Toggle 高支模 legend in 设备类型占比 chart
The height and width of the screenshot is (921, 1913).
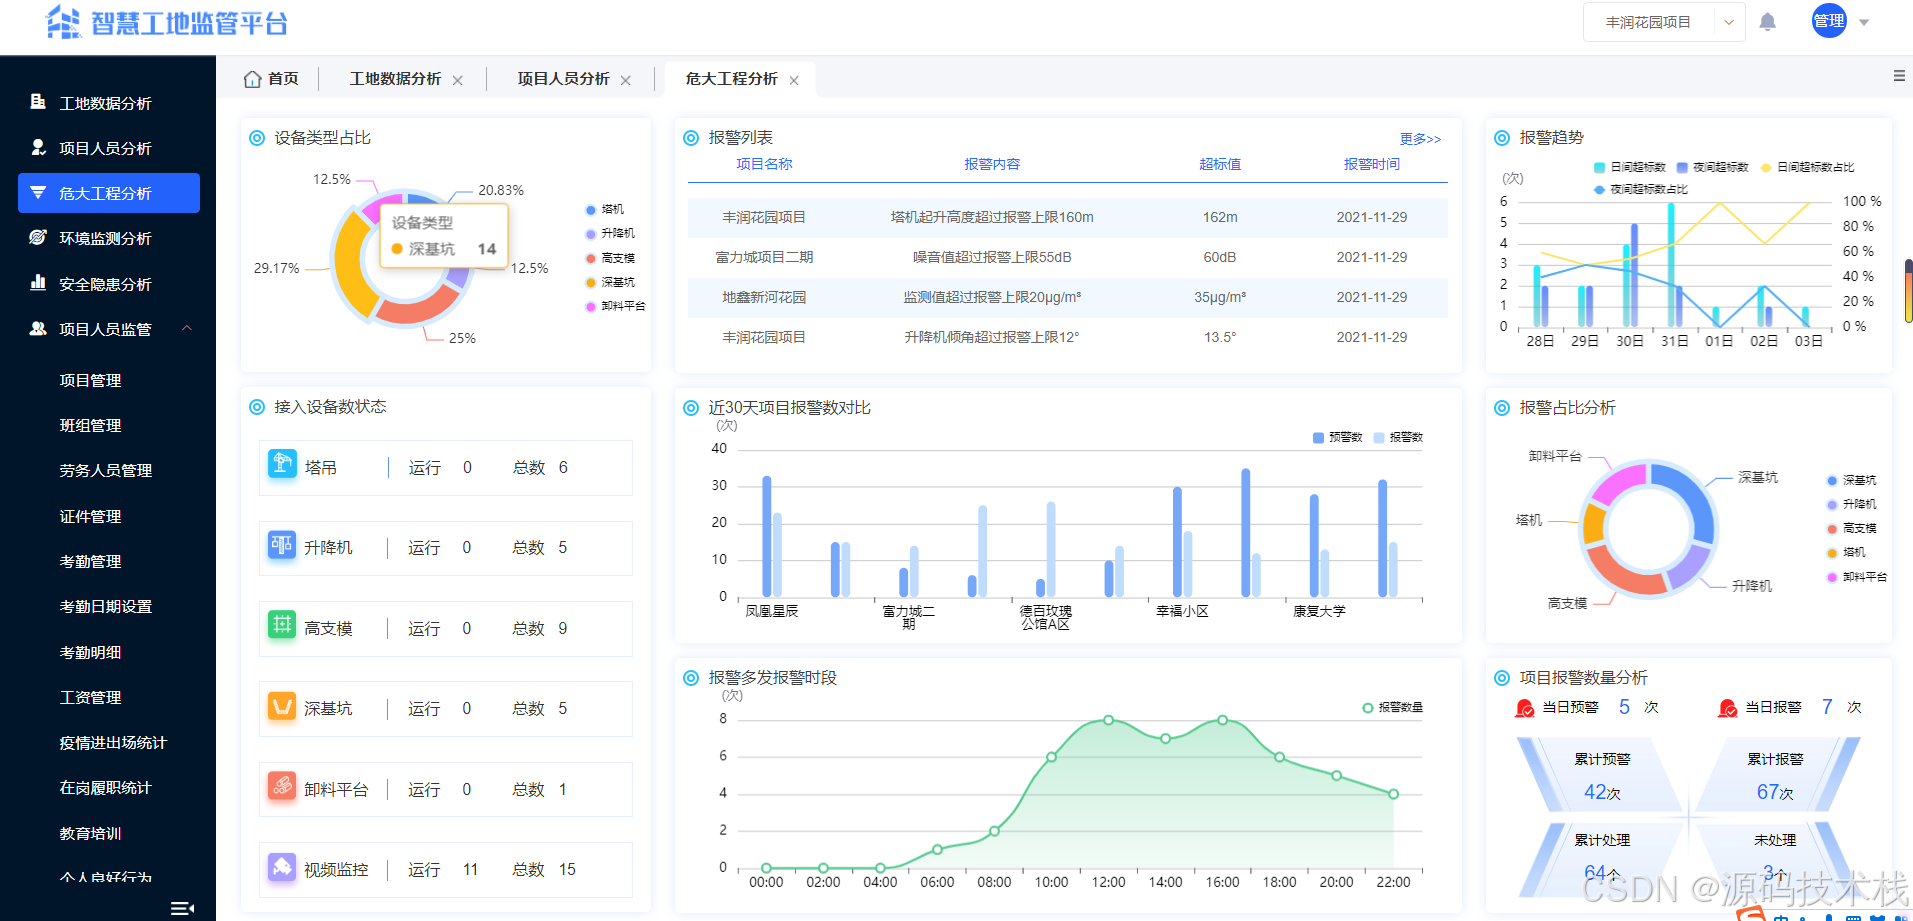[611, 258]
